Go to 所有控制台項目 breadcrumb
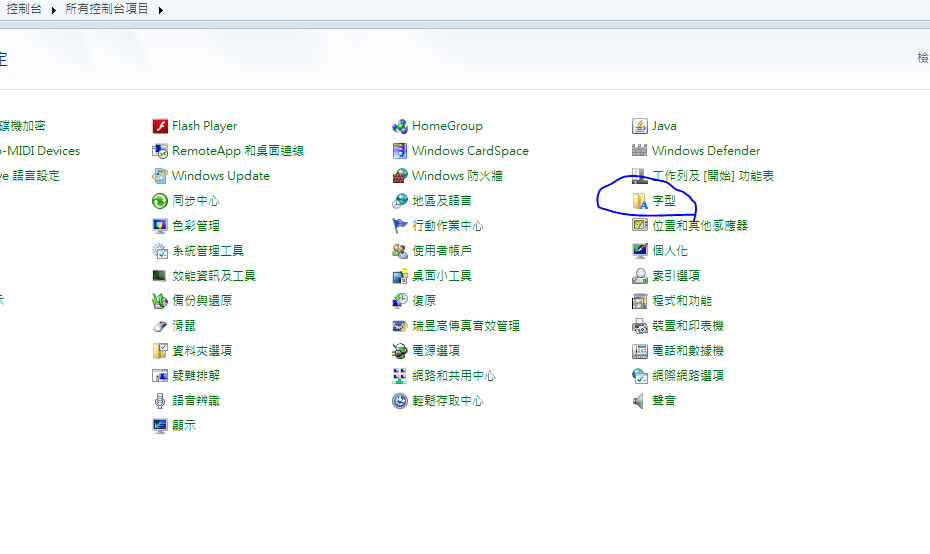The height and width of the screenshot is (554, 930). [107, 9]
